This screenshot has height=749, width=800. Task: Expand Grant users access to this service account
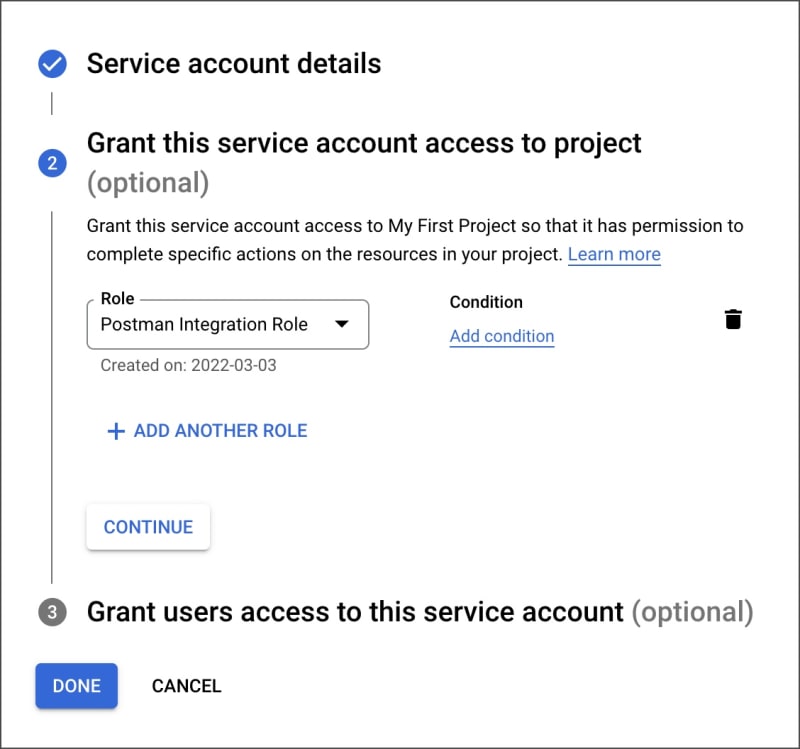[355, 611]
